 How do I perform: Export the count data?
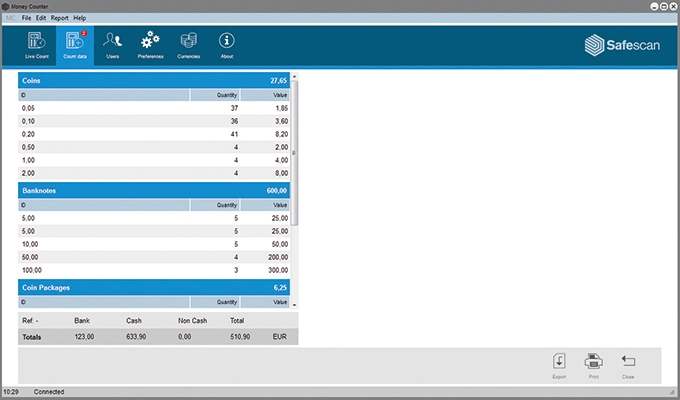point(559,364)
